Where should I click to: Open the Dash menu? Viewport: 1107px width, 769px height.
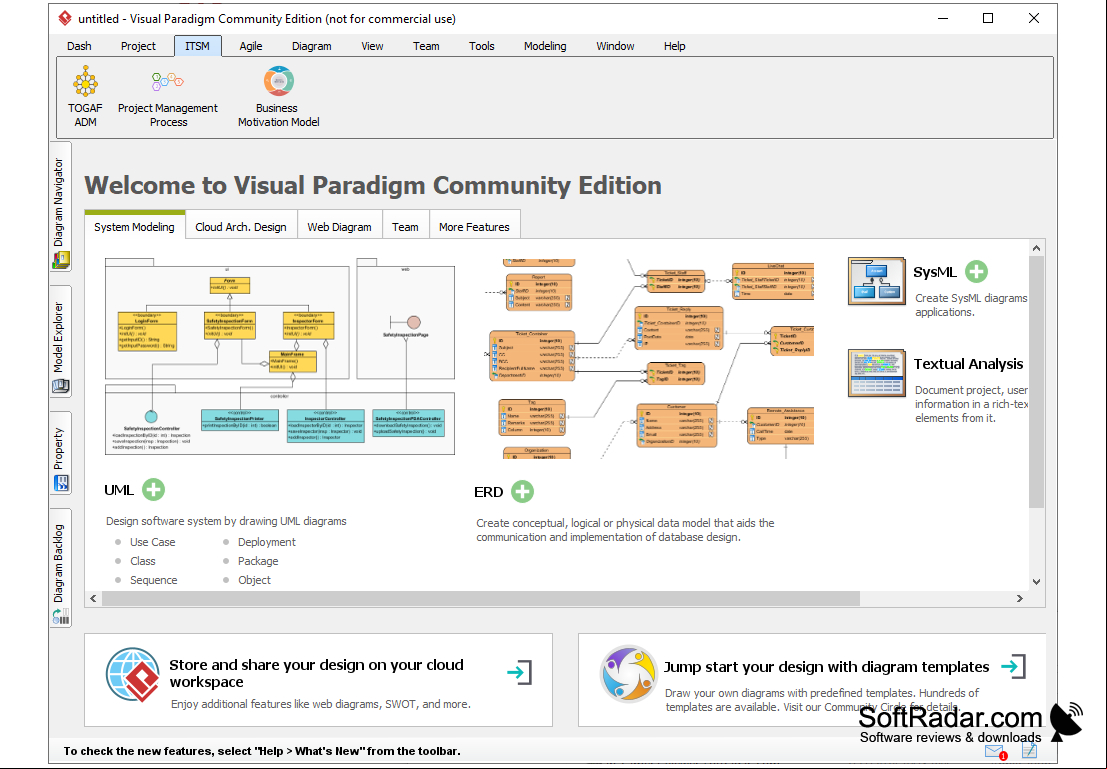[x=79, y=46]
